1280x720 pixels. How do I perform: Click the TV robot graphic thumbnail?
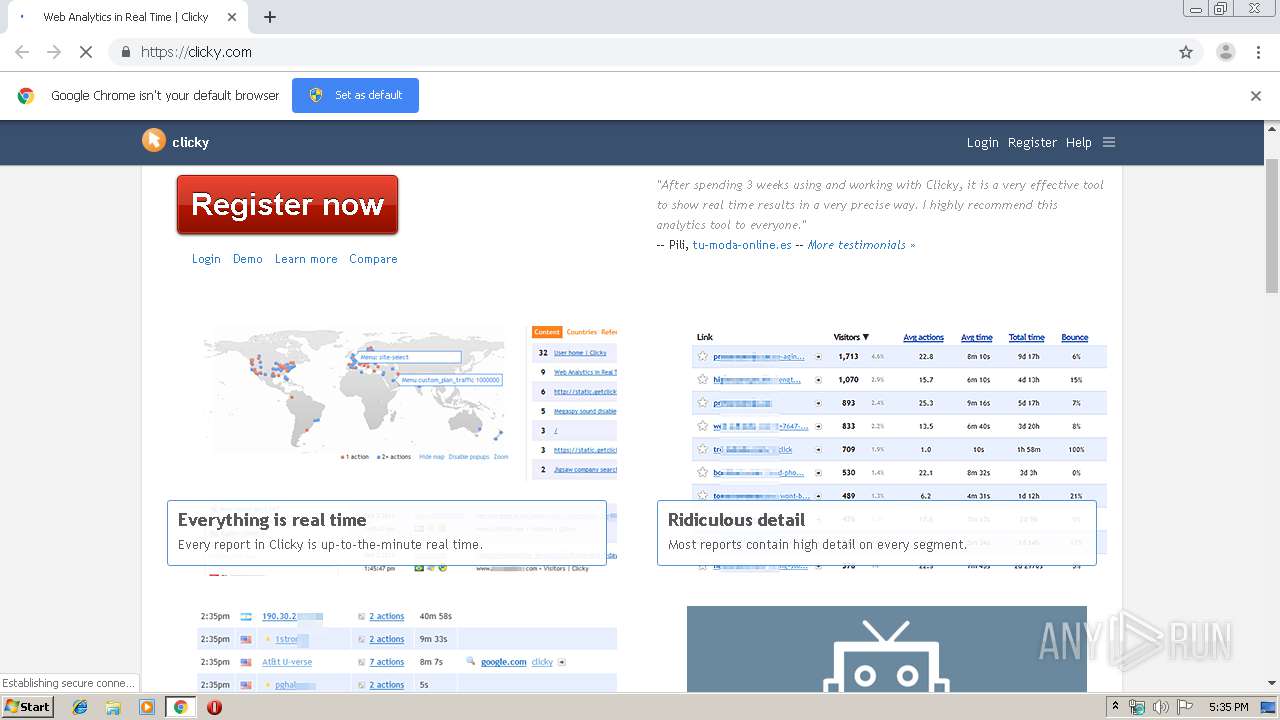887,649
